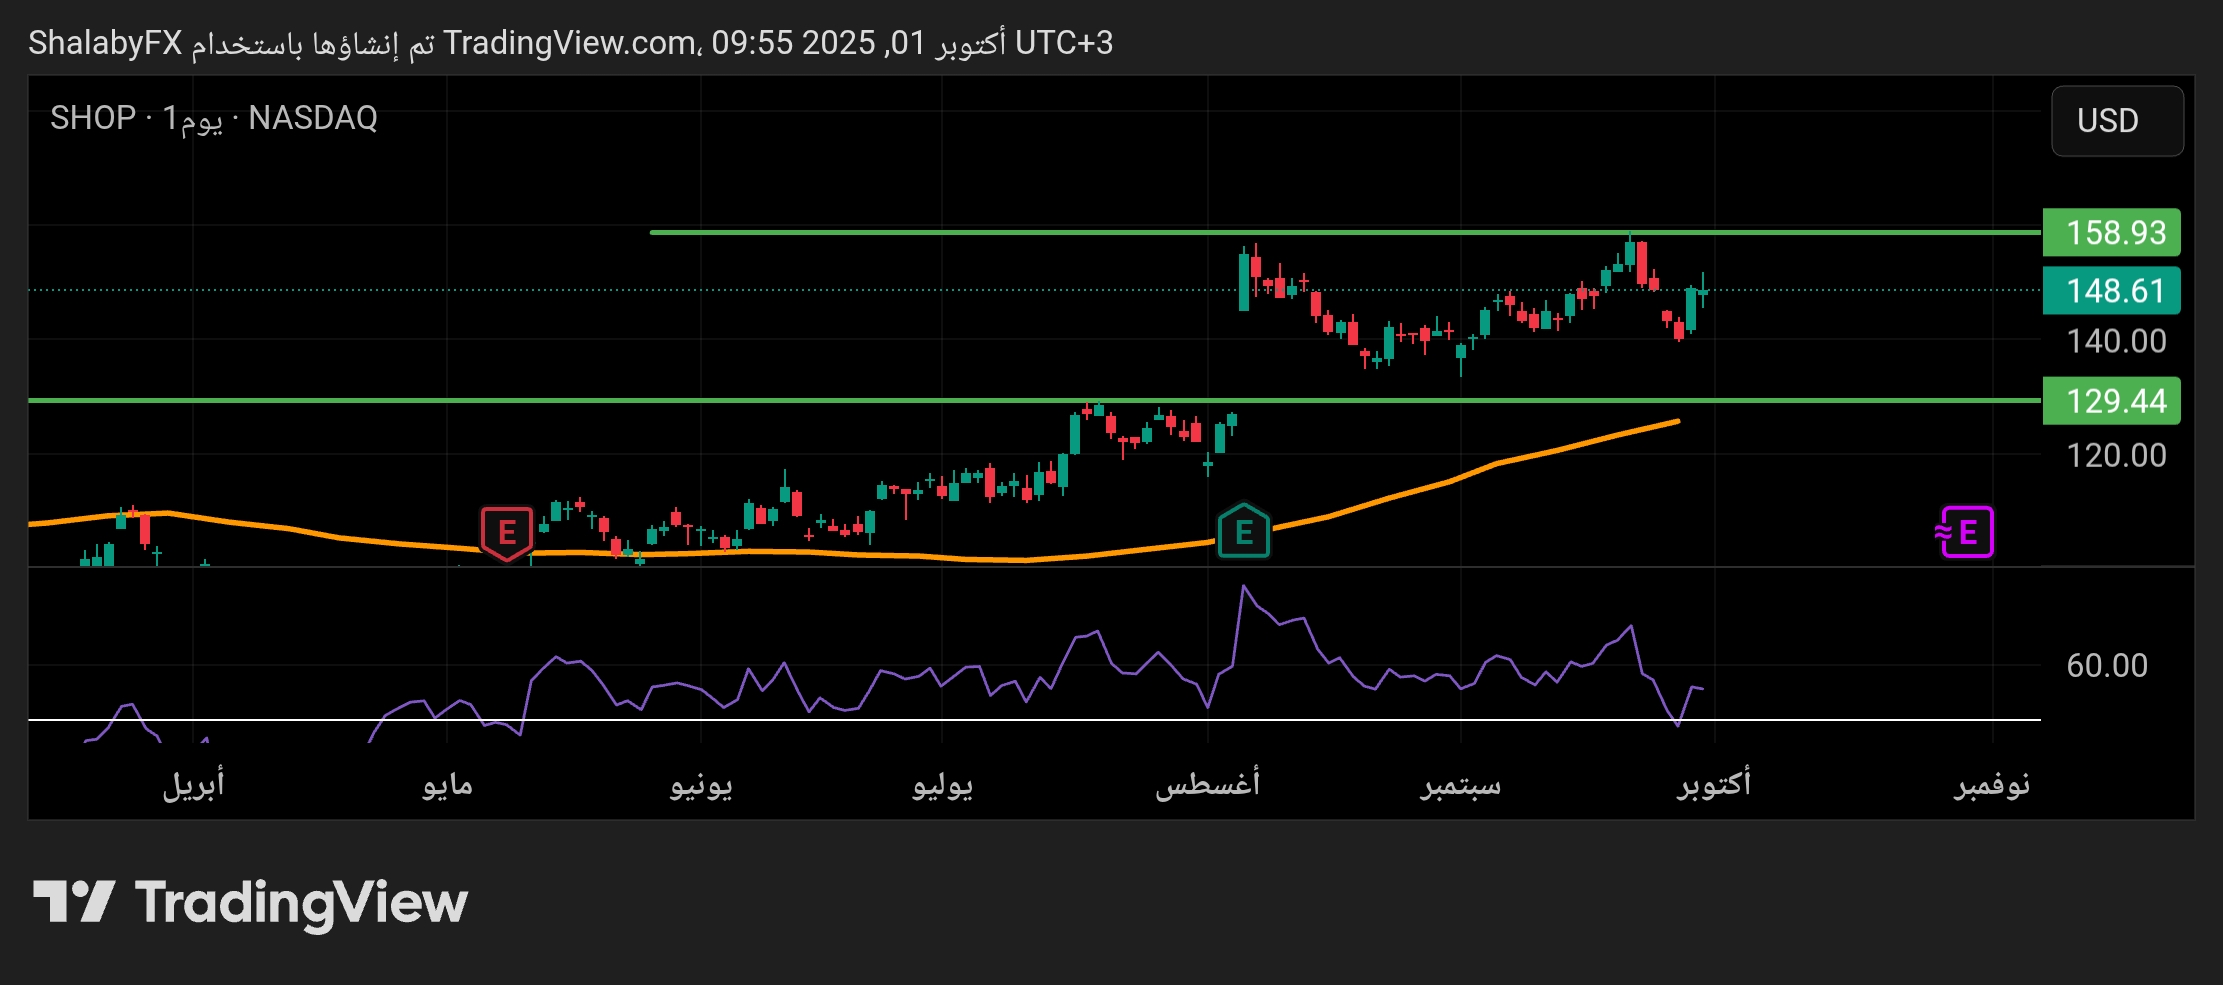Click the SHOP symbol title
The height and width of the screenshot is (985, 2223).
92,118
